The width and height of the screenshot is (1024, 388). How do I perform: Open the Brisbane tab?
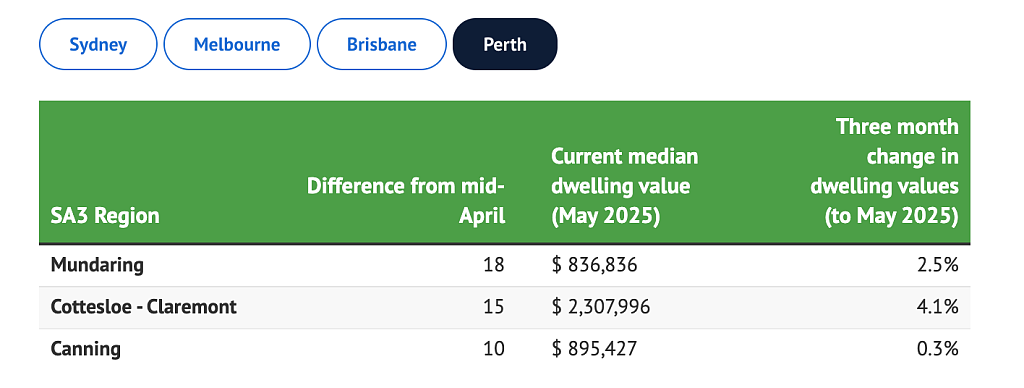click(x=381, y=44)
